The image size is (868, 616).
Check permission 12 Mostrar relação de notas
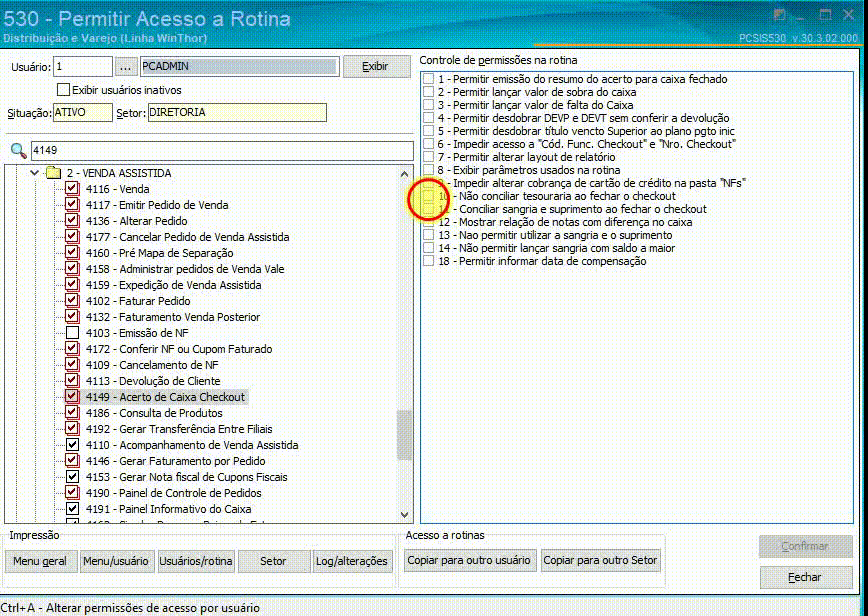[x=428, y=222]
